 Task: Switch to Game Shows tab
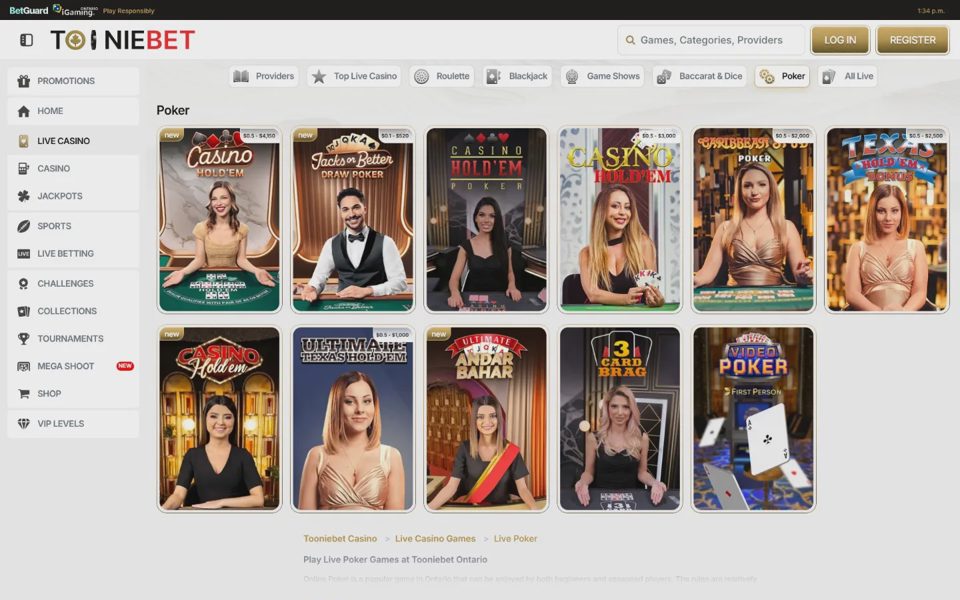click(x=602, y=76)
